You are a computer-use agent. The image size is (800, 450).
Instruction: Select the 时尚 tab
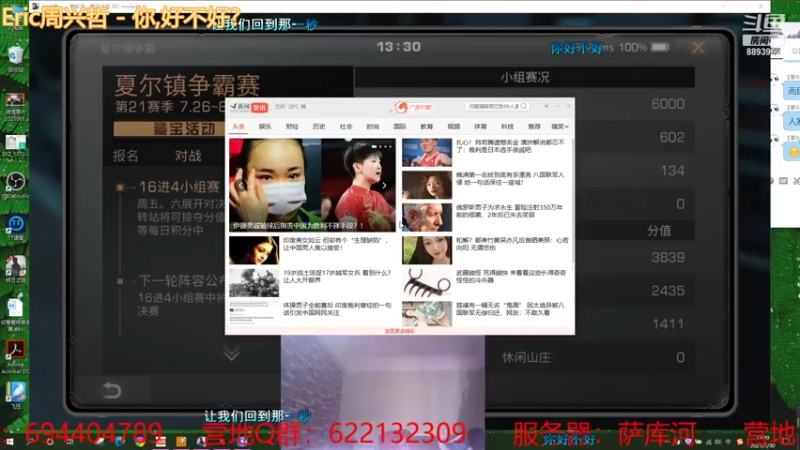click(x=372, y=127)
